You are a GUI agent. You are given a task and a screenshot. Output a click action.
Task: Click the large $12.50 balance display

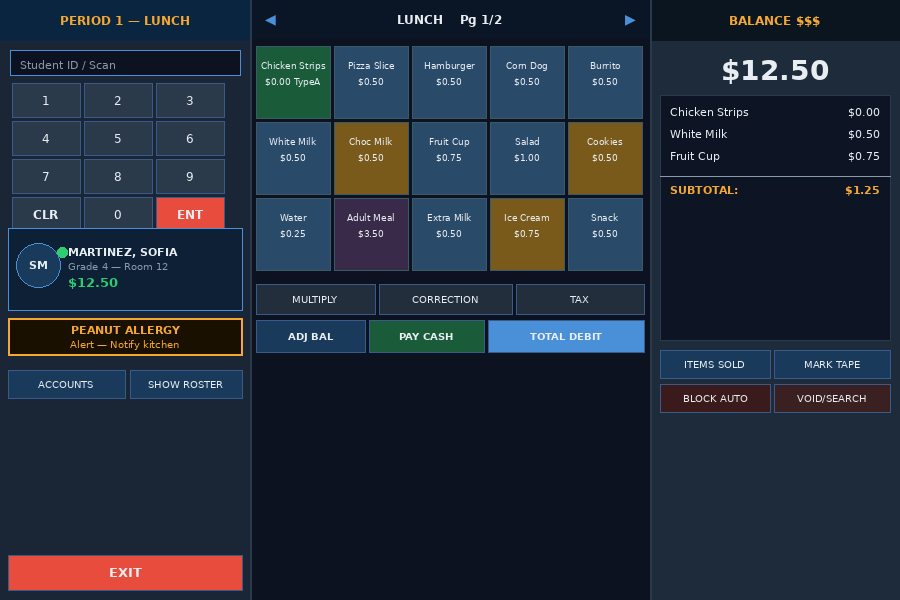pos(775,71)
